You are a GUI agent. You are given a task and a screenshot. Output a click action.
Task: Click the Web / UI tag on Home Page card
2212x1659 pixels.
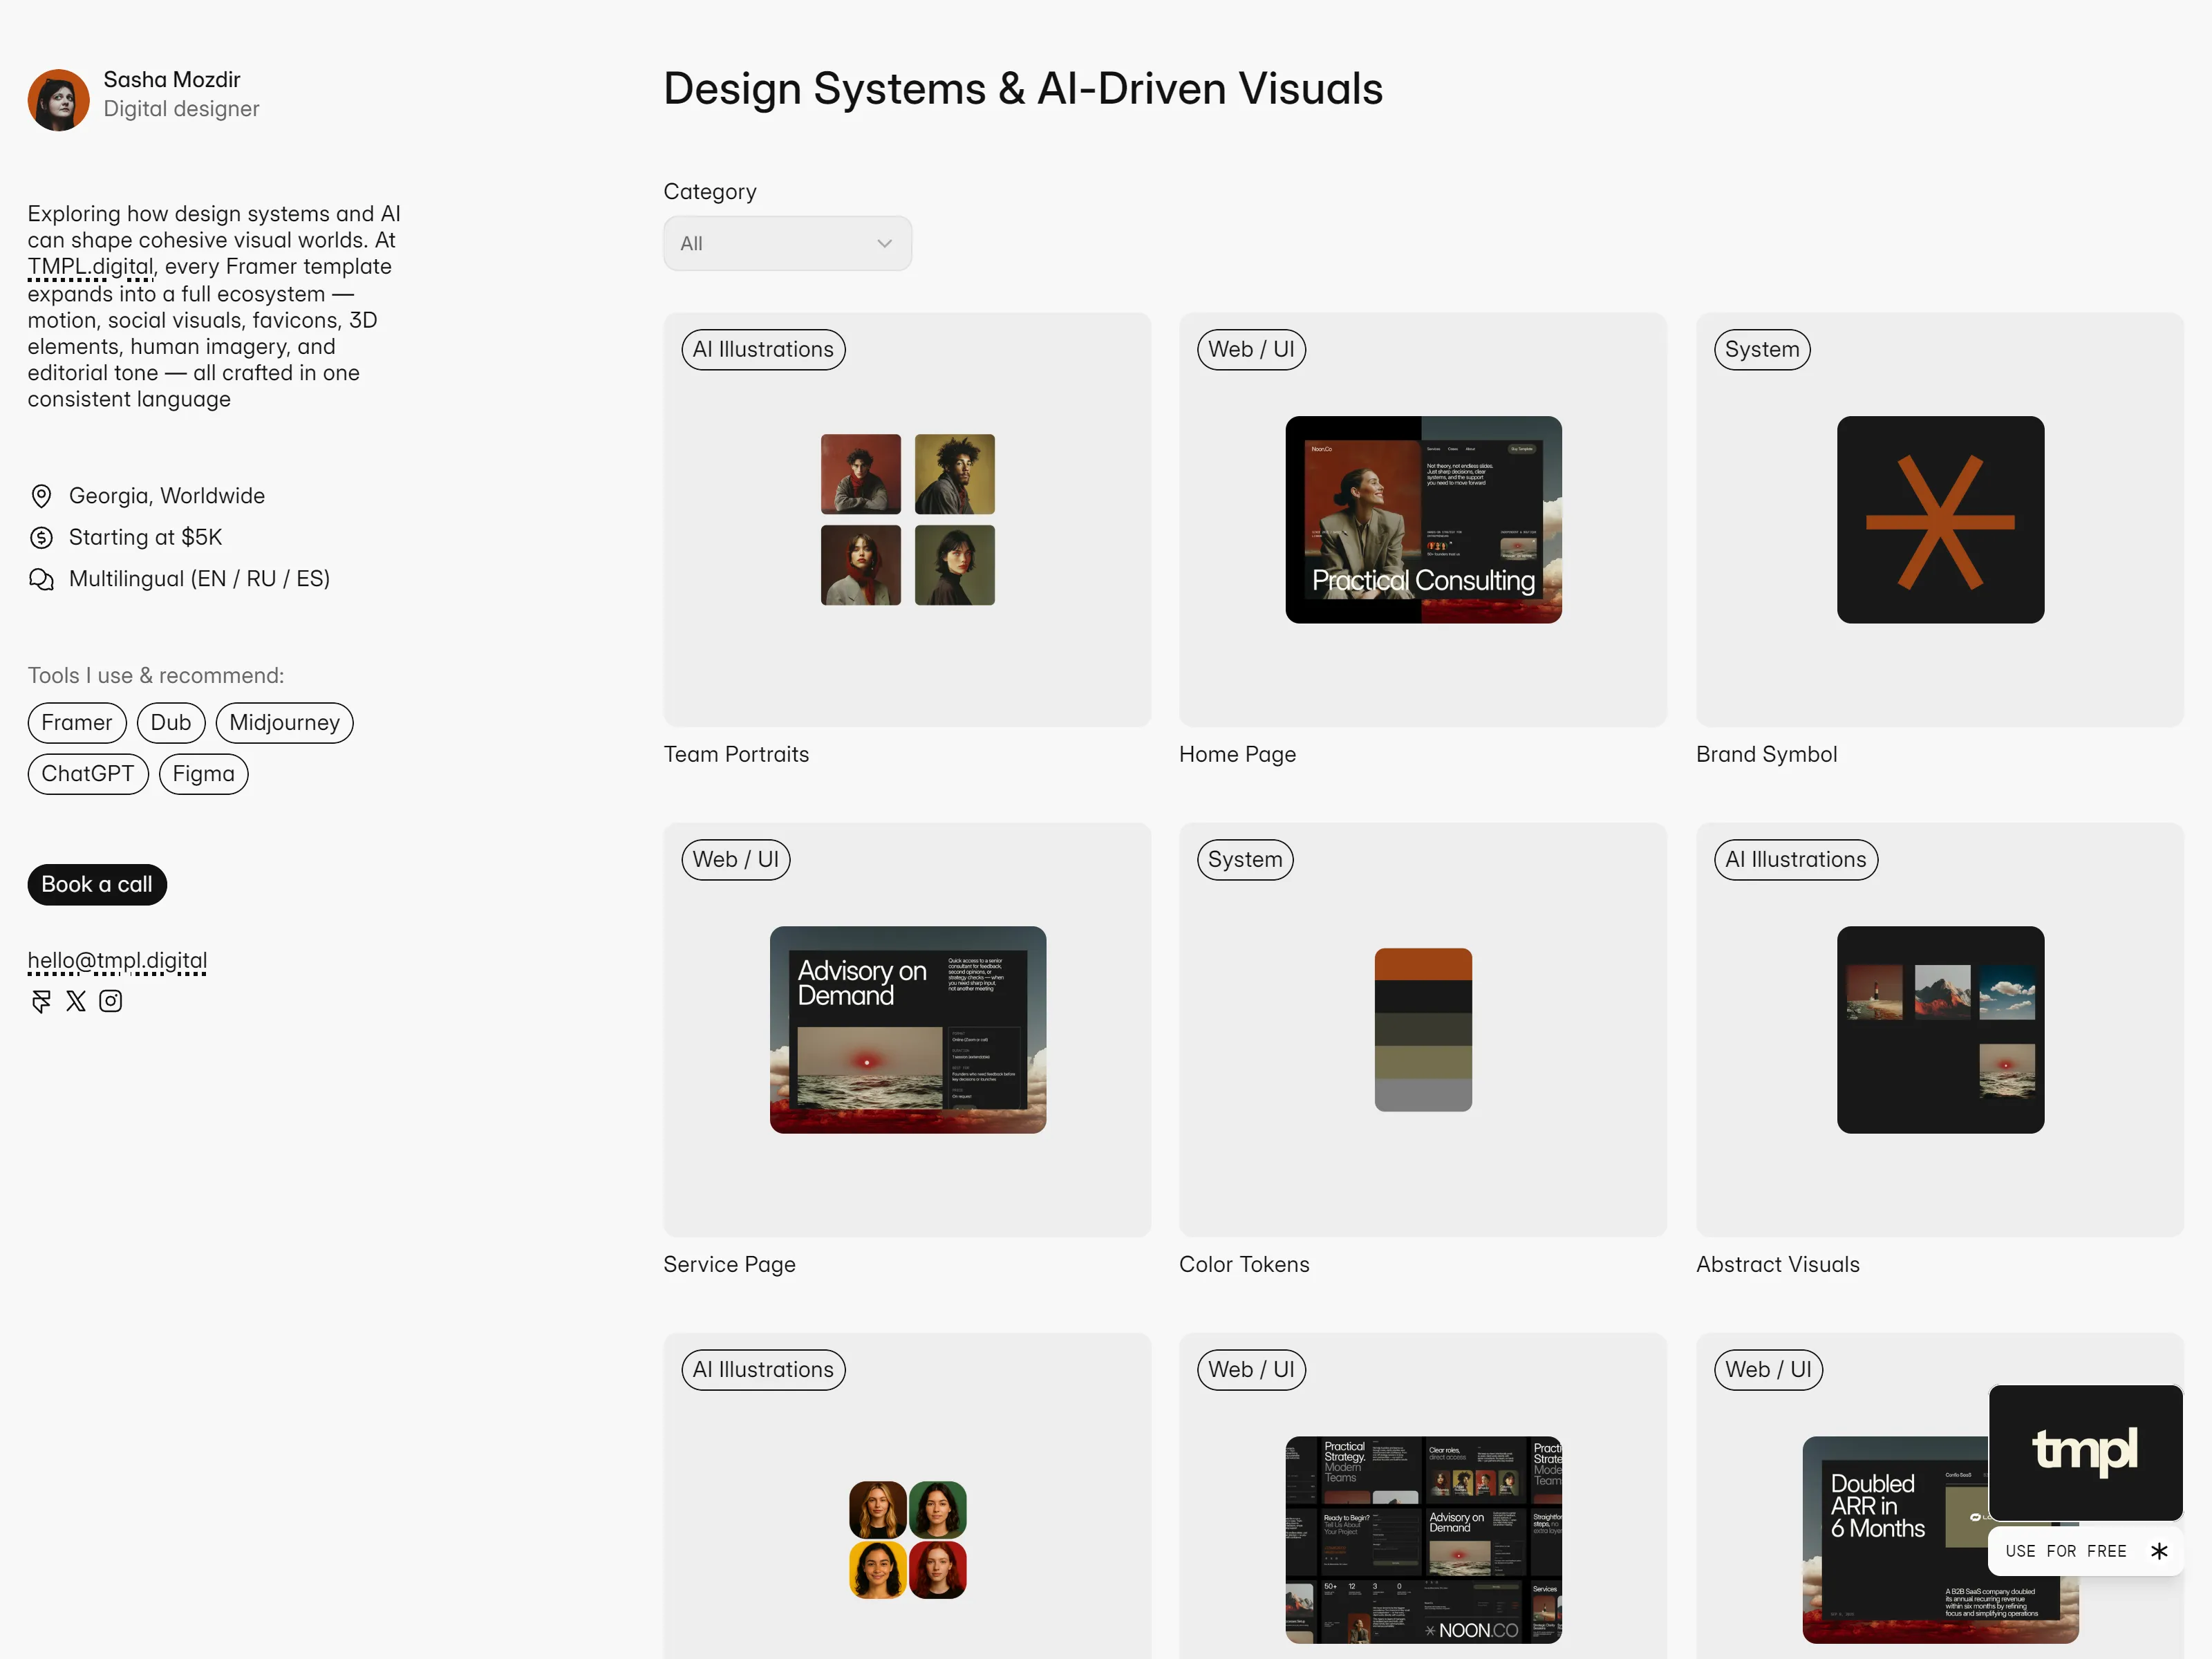[x=1251, y=350]
